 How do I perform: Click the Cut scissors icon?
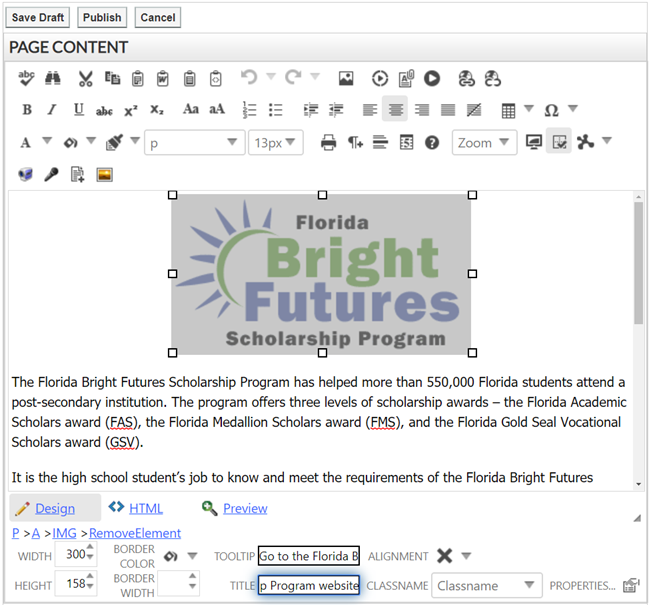pyautogui.click(x=85, y=78)
